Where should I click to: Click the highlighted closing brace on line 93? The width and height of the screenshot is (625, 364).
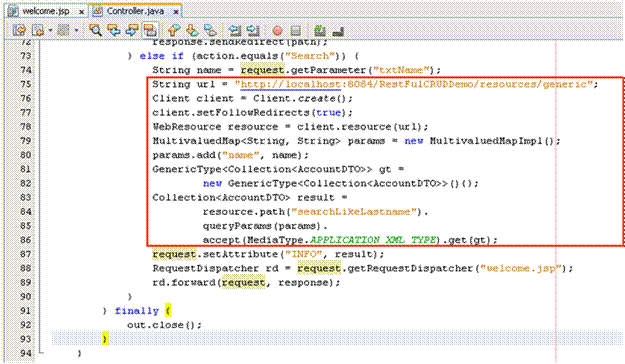(105, 339)
